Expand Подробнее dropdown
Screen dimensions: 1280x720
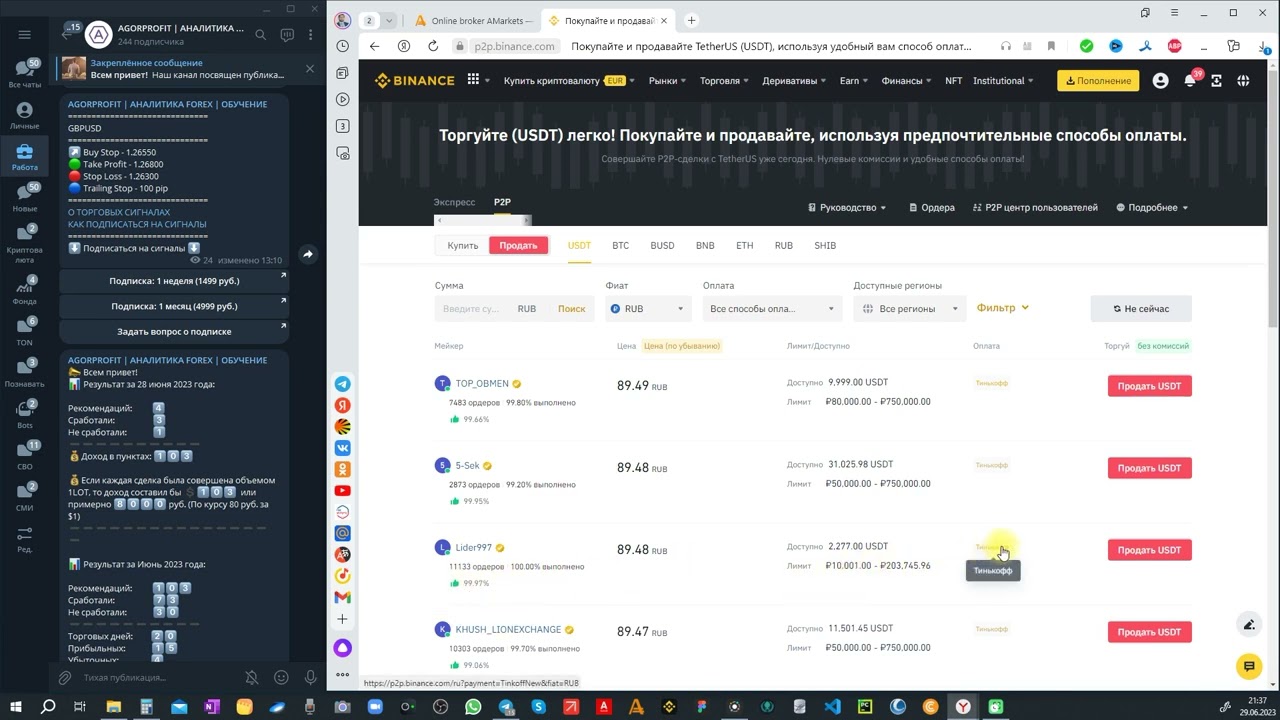1152,208
